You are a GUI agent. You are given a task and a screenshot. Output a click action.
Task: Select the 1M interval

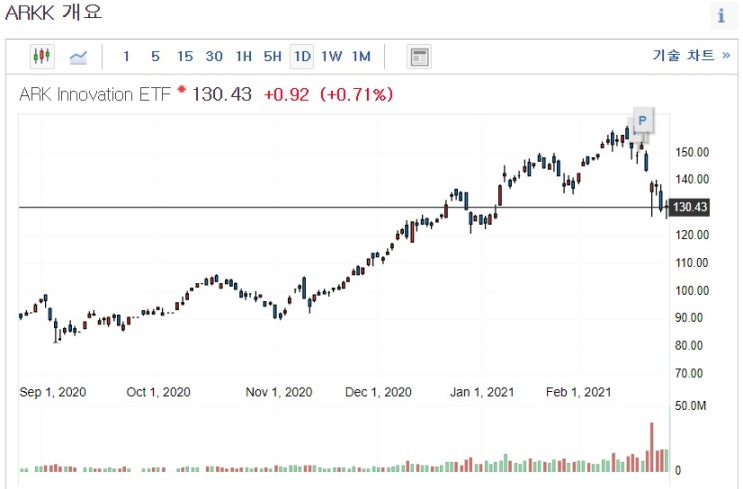tap(361, 57)
